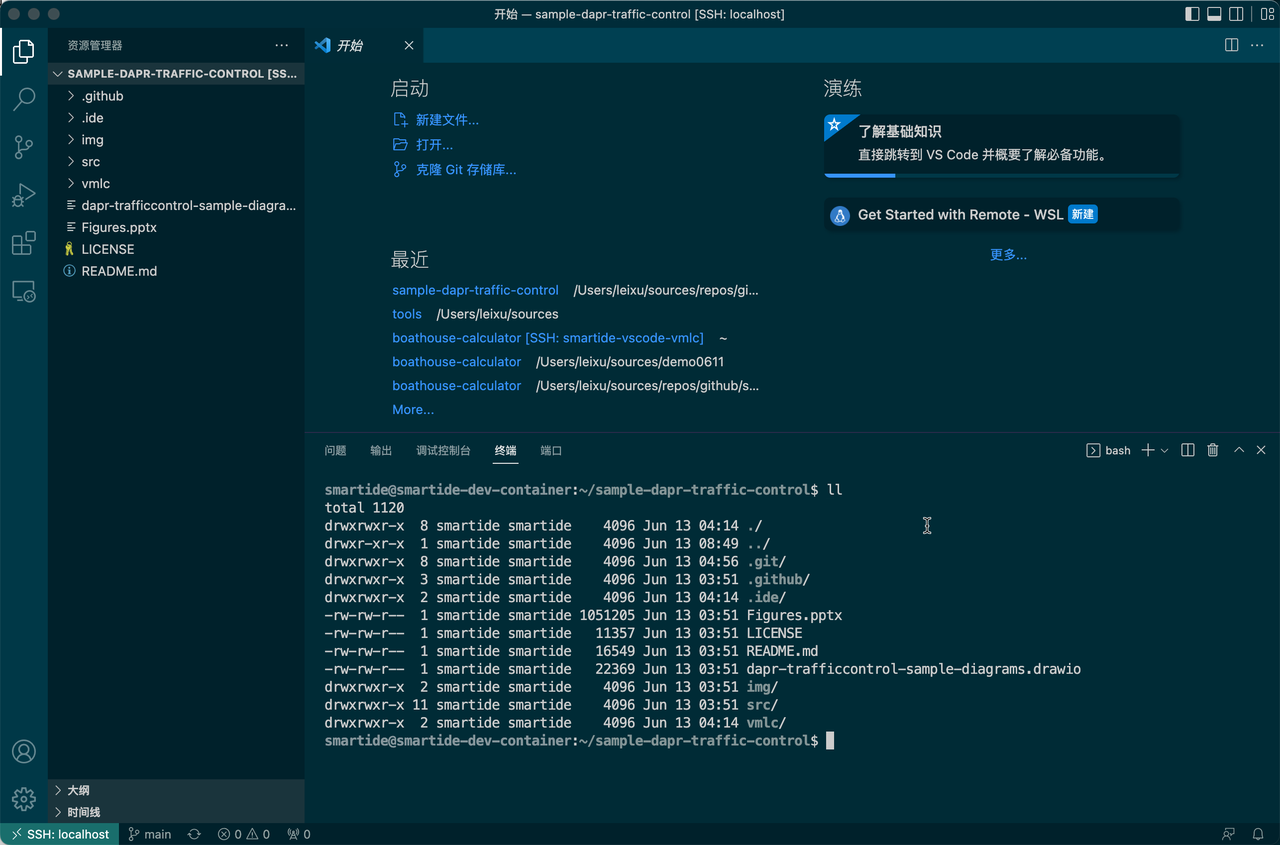This screenshot has width=1280, height=845.
Task: Switch to the 输出 panel tab
Action: (x=381, y=451)
